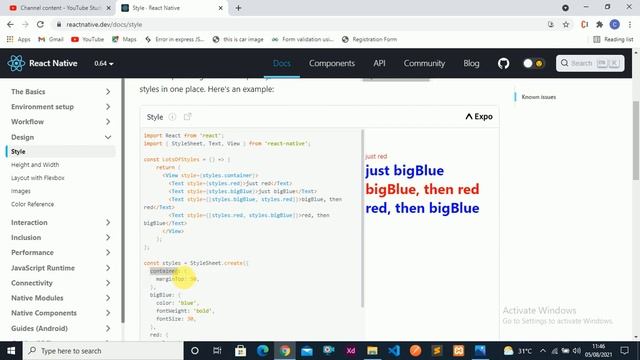This screenshot has height=360, width=640.
Task: Open Microsoft Edge from the taskbar
Action: click(x=262, y=351)
